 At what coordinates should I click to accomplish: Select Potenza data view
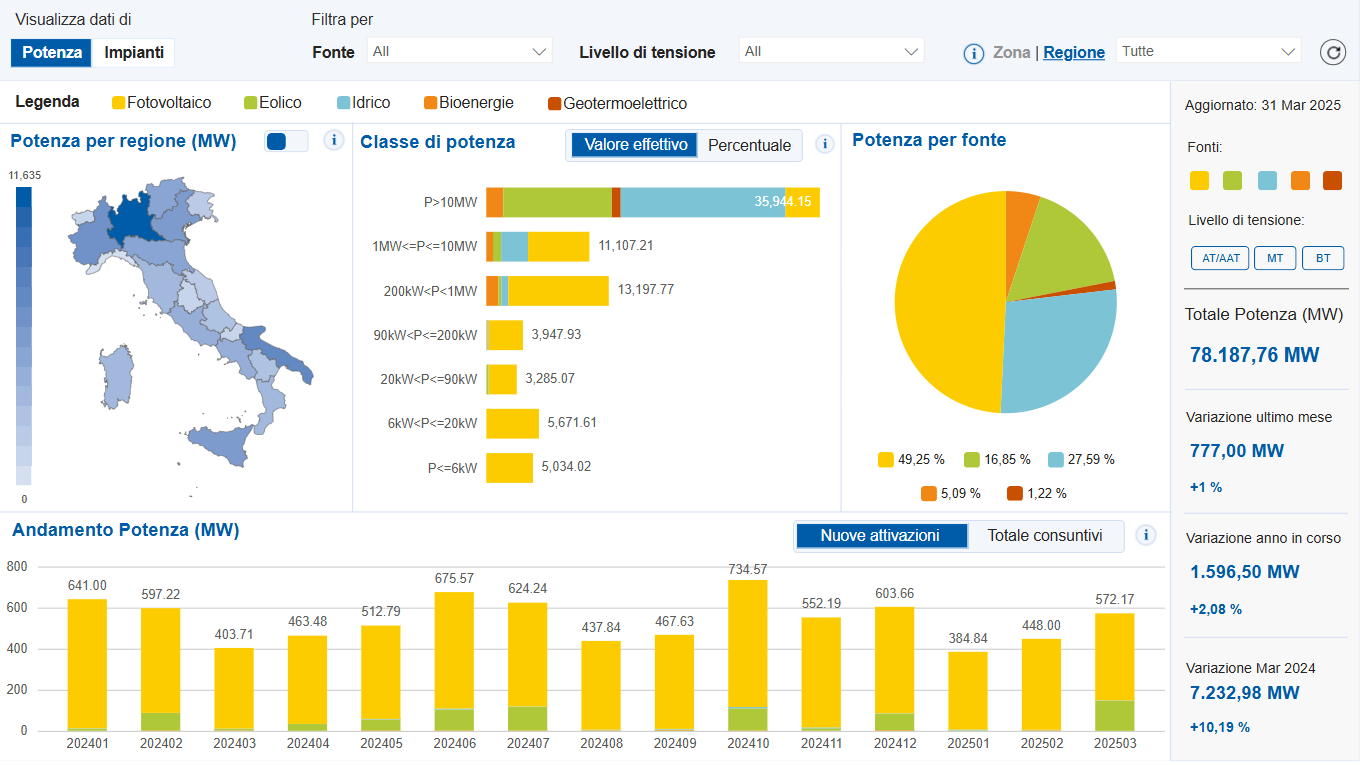(x=52, y=52)
